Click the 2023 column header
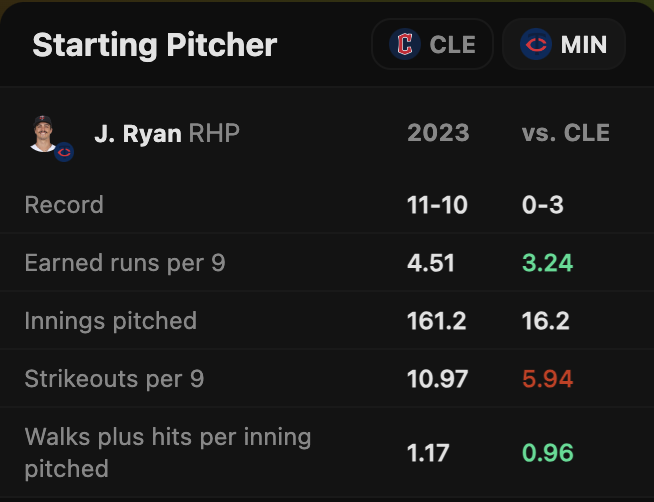Viewport: 654px width, 502px height. 438,133
